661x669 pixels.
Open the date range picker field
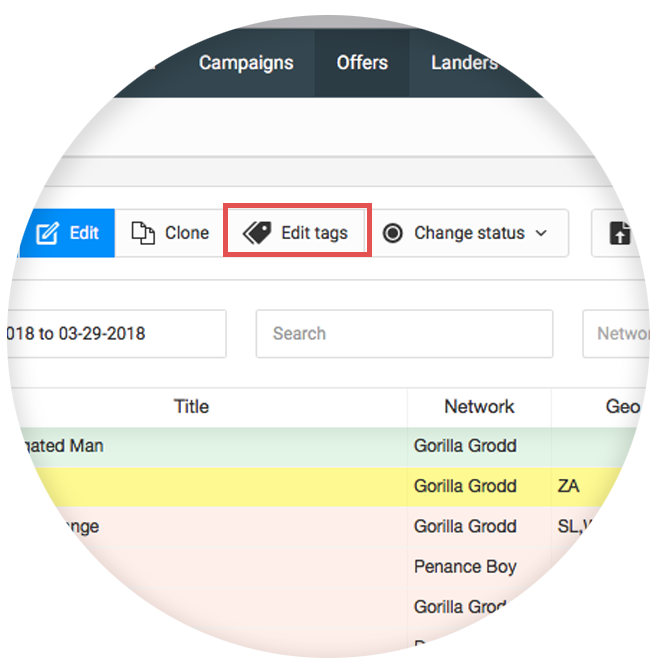click(x=115, y=334)
